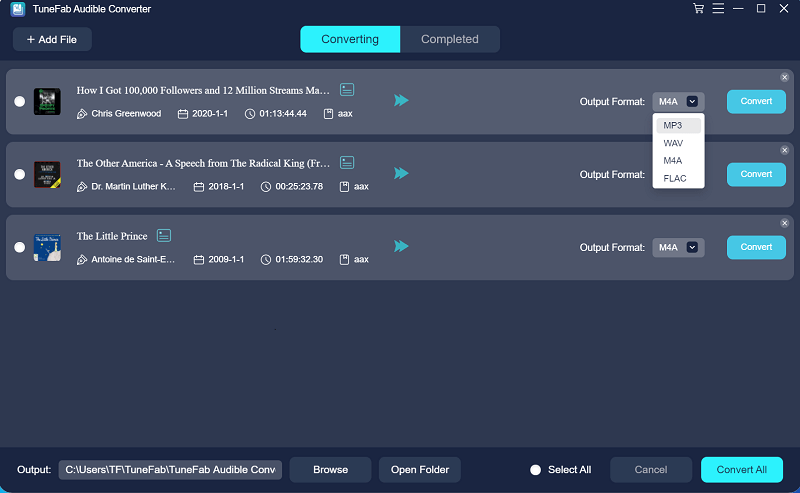
Task: Click tag editor icon beside How I Got 100,000 Followers
Action: point(347,90)
